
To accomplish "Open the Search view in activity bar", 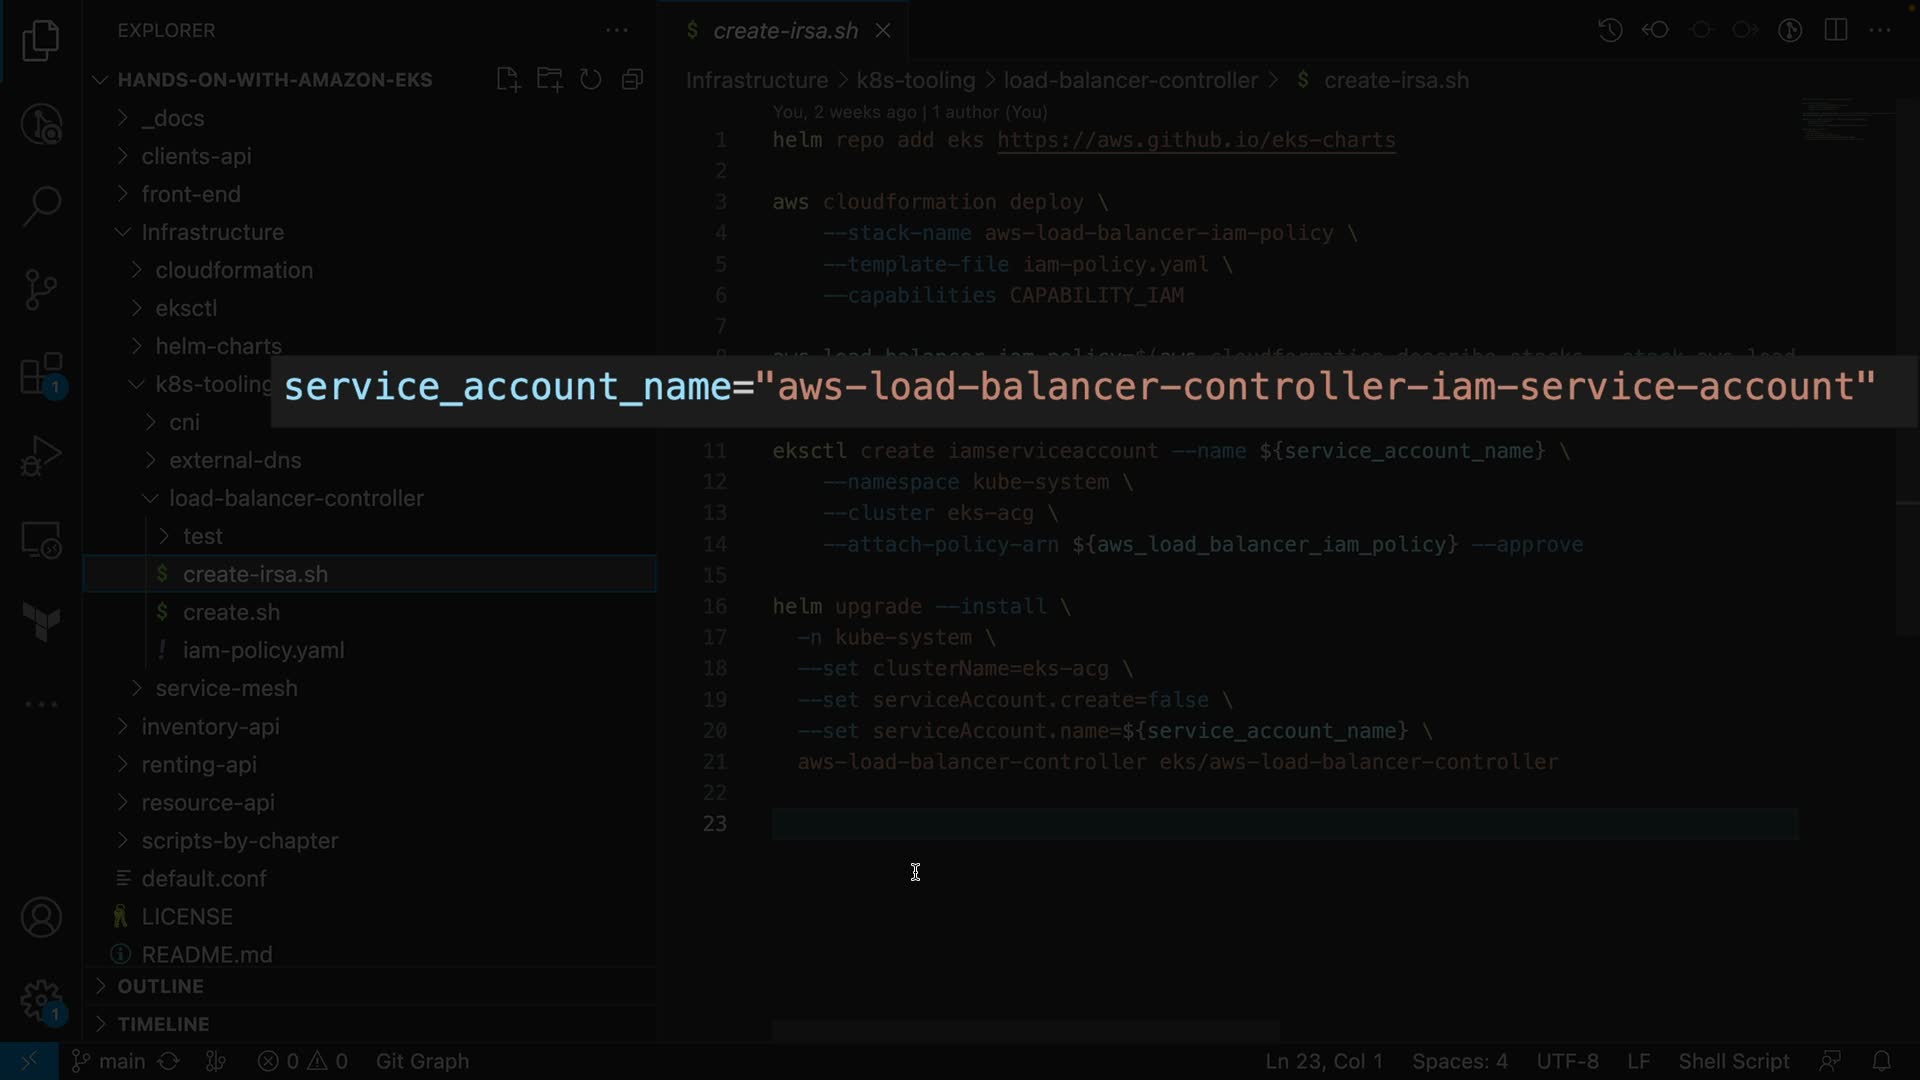I will click(x=41, y=206).
